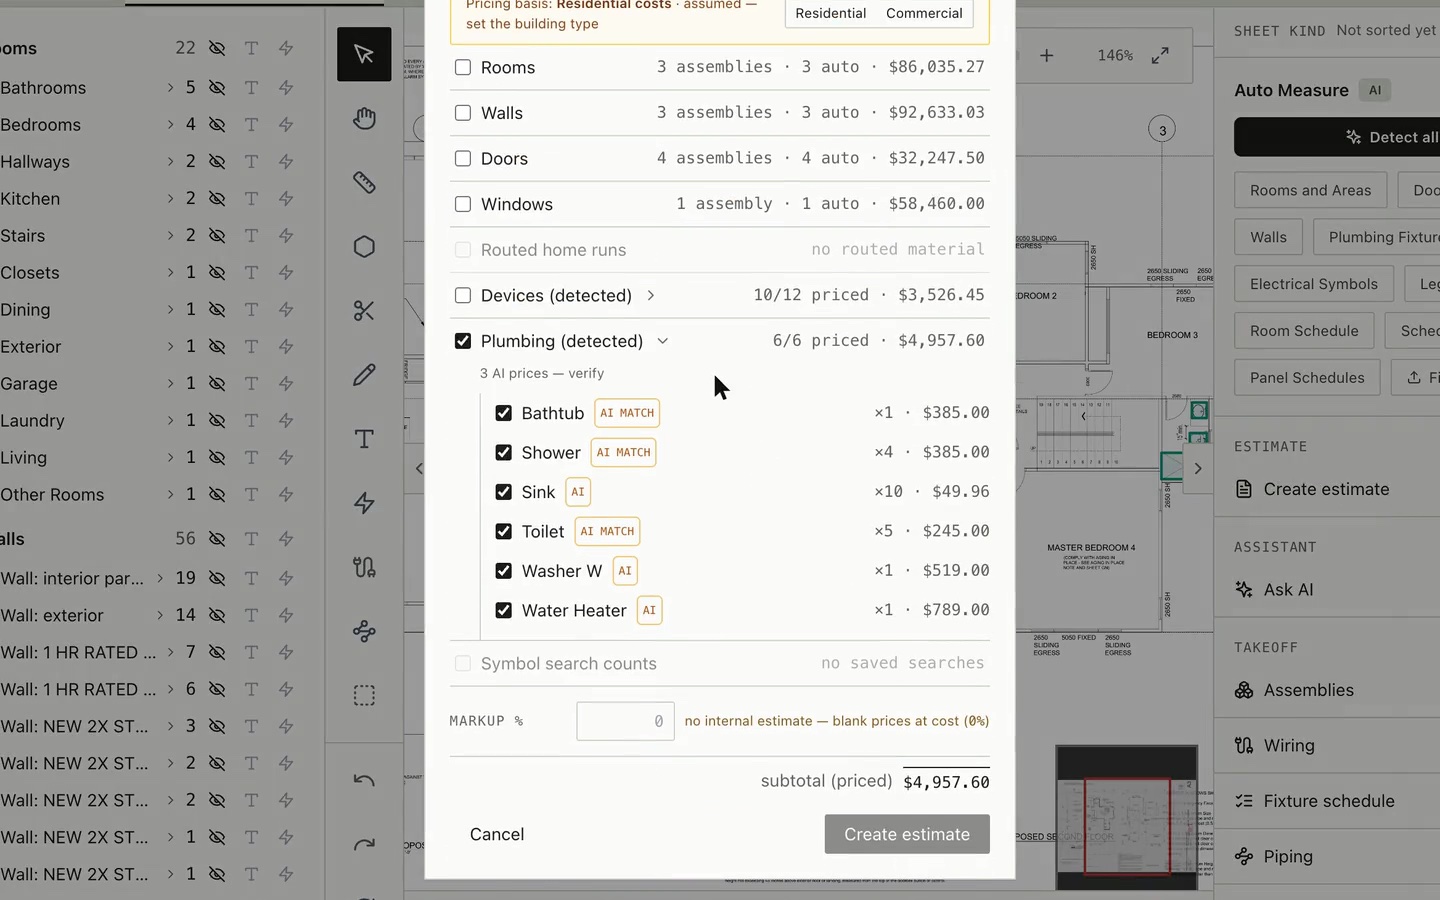Click the Electrical Symbols chip
Viewport: 1440px width, 900px height.
pos(1313,284)
